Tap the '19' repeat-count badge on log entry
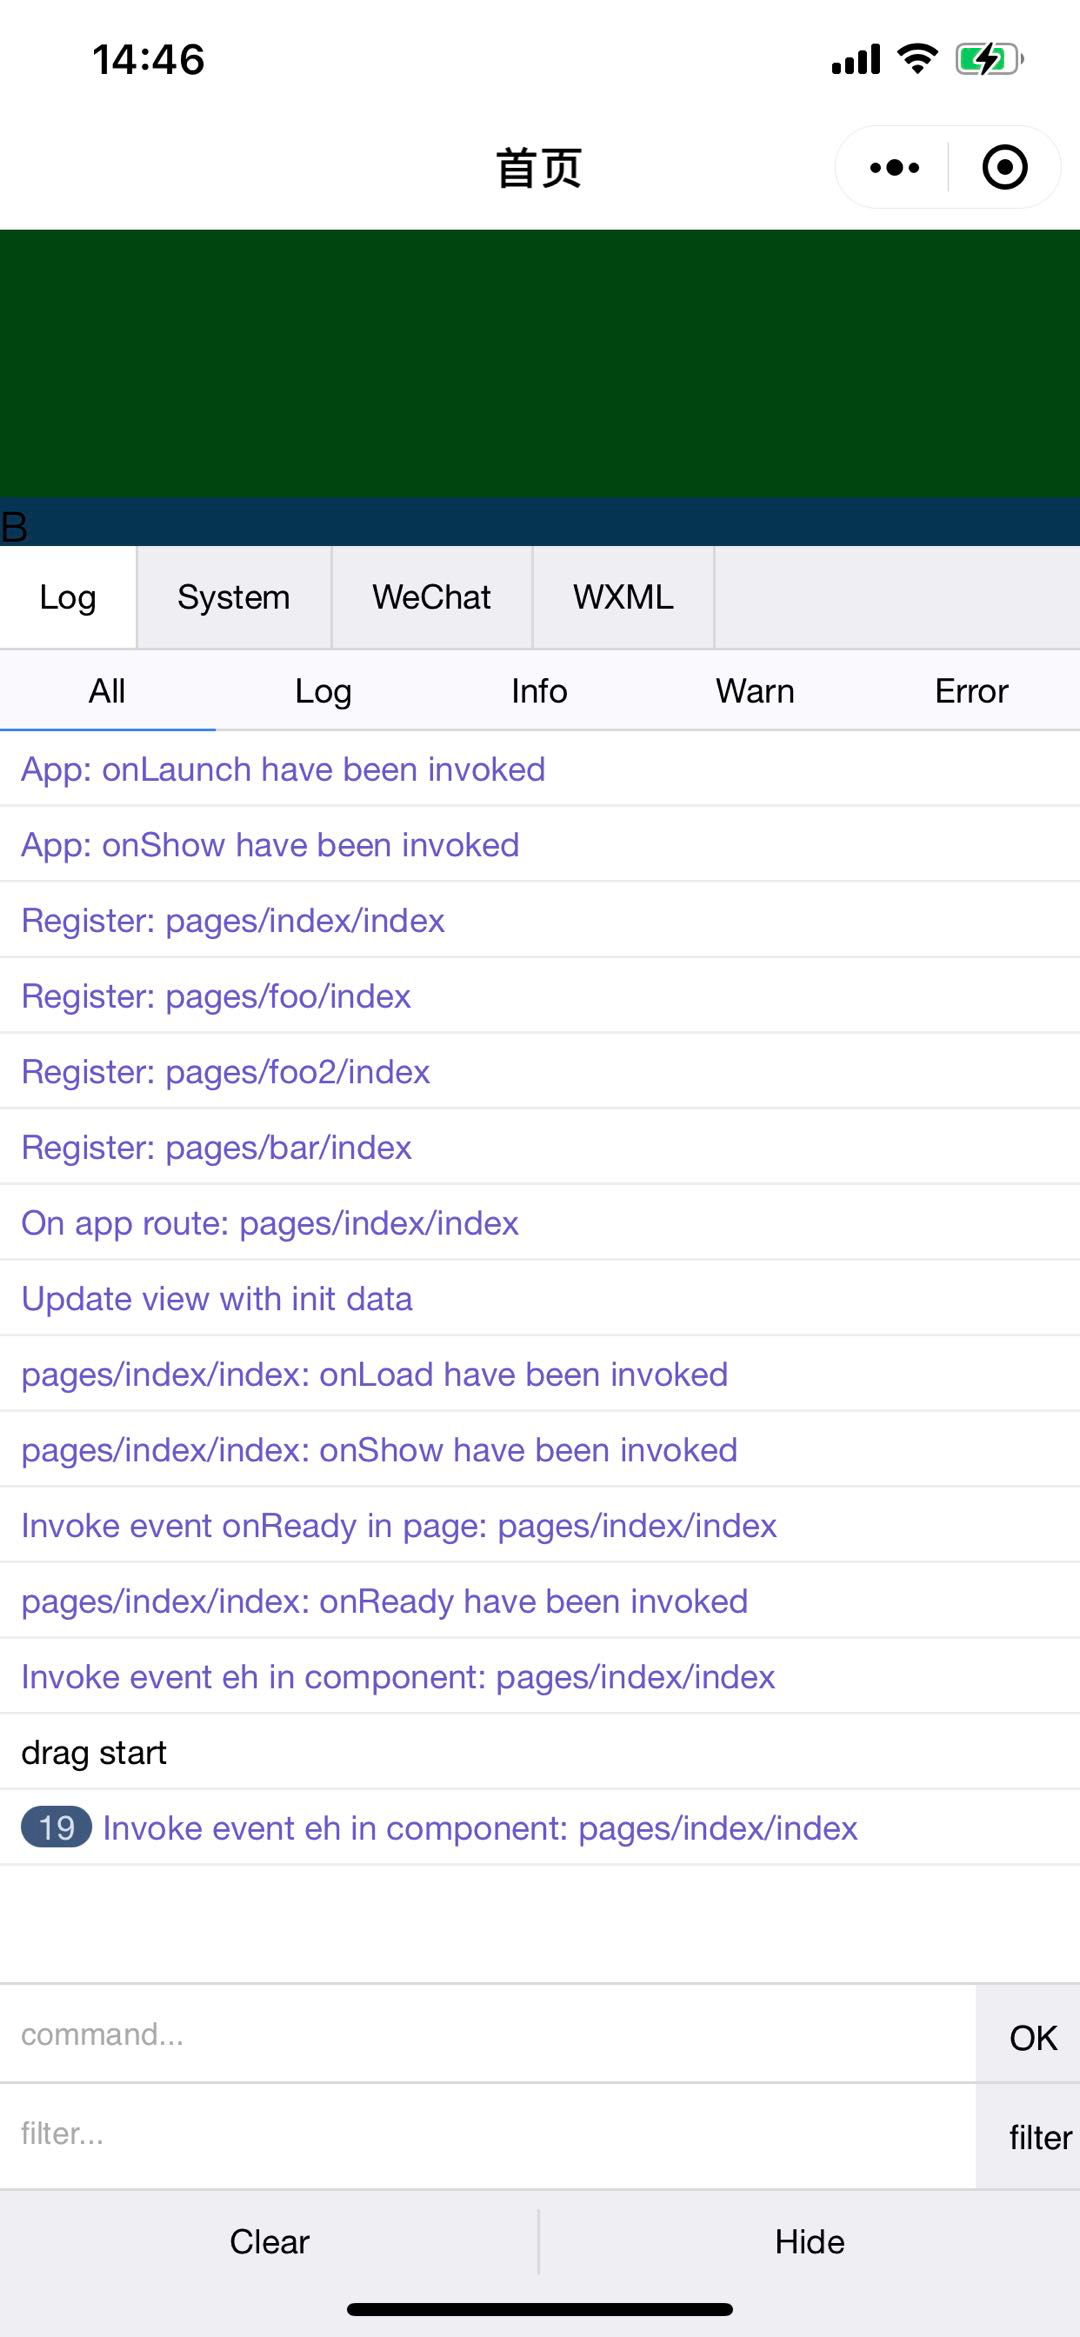This screenshot has width=1080, height=2337. pyautogui.click(x=57, y=1827)
